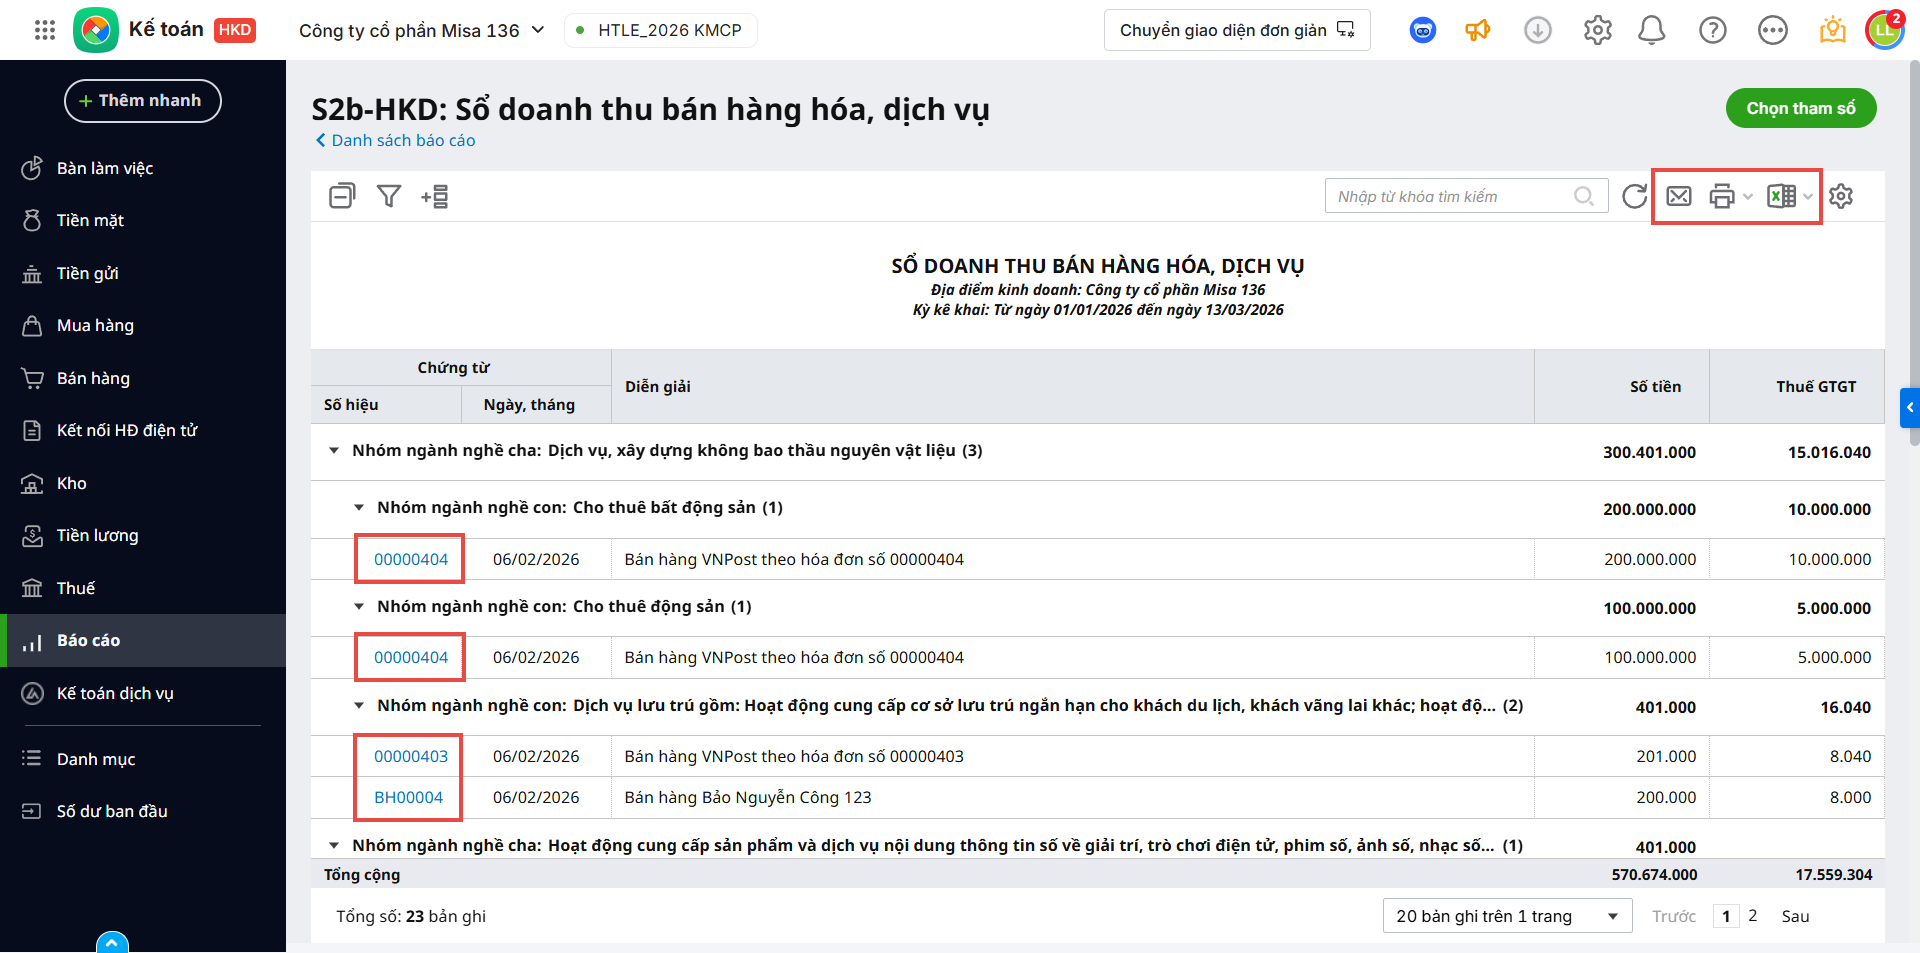The image size is (1920, 953).
Task: Open the Thuế menu in the sidebar
Action: point(76,588)
